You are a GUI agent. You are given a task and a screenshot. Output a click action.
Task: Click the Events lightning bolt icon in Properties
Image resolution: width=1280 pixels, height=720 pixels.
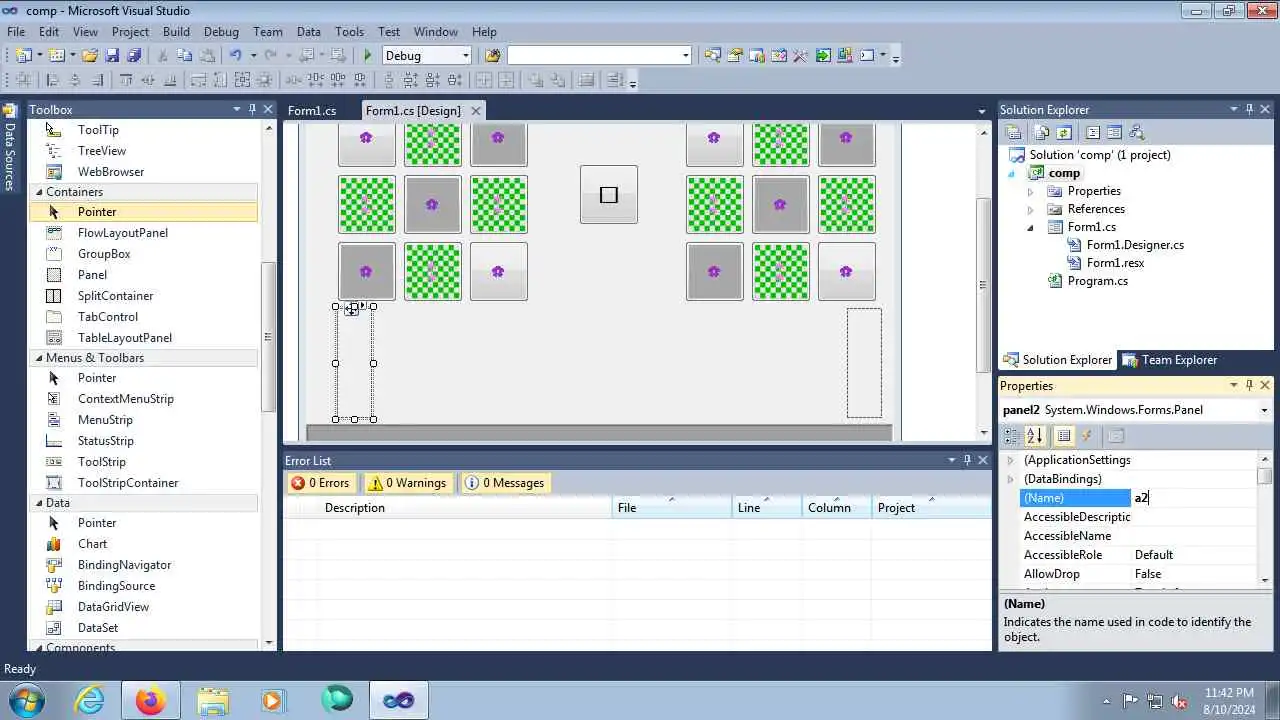pyautogui.click(x=1087, y=436)
